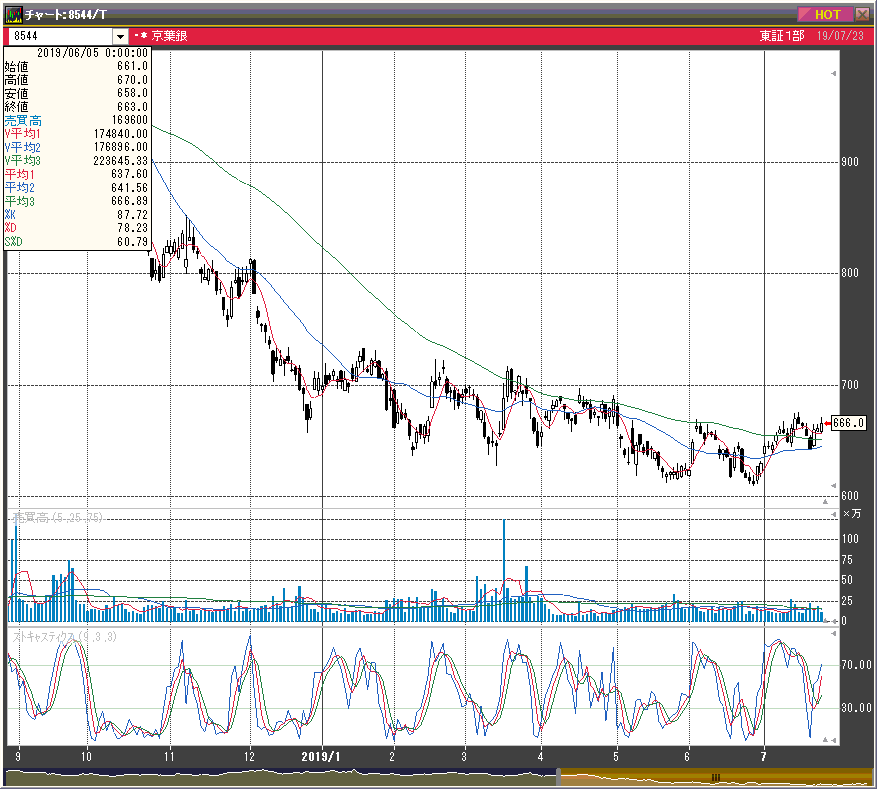Click the 2019/06/05 0:00:00 date in data box
Image resolution: width=877 pixels, height=789 pixels.
pos(92,53)
